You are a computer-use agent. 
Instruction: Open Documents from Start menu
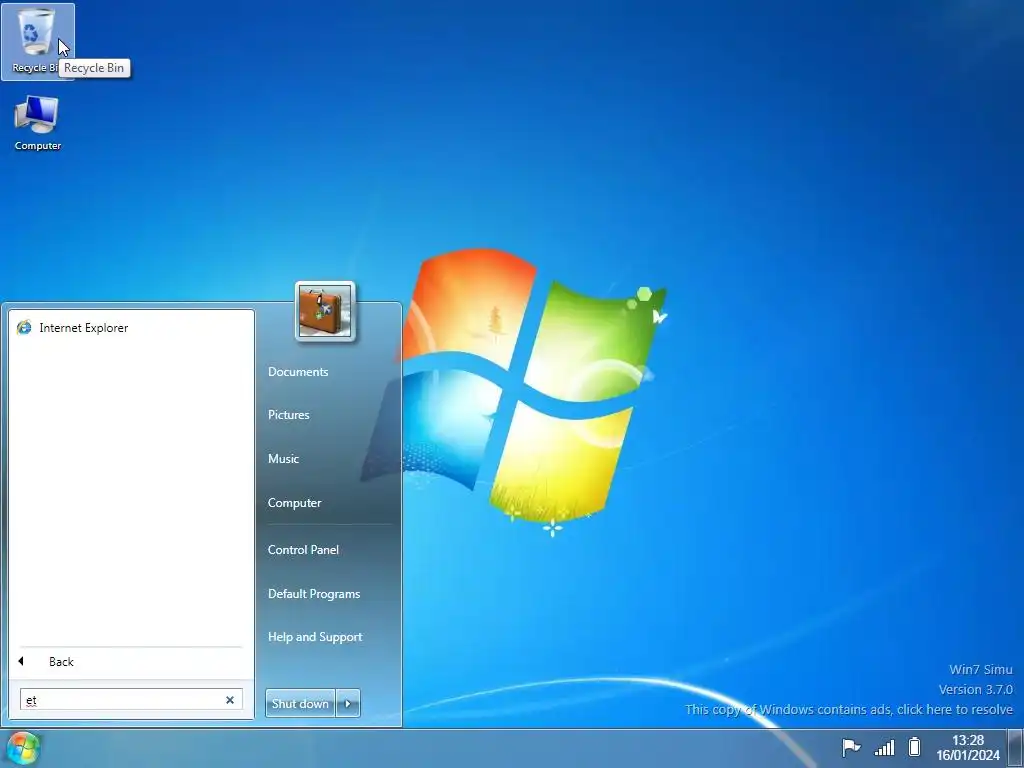click(298, 372)
